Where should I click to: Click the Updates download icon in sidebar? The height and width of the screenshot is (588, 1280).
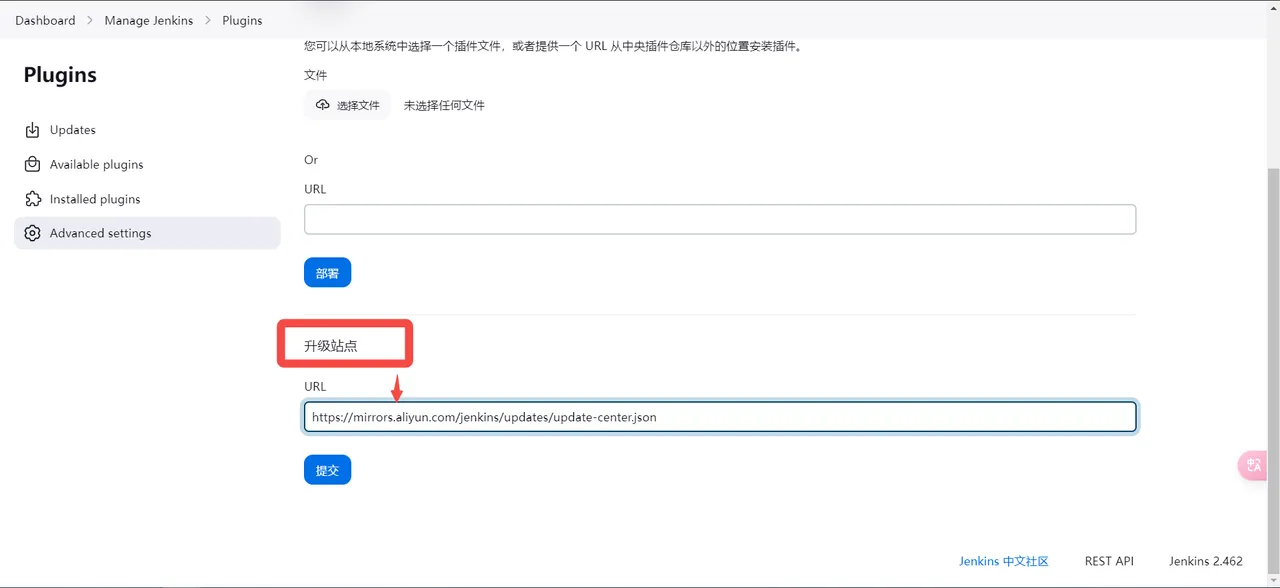pos(33,130)
